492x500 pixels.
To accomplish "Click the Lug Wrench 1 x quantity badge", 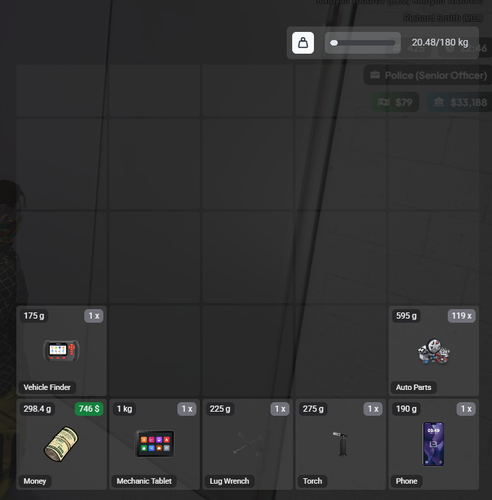I will [x=280, y=409].
